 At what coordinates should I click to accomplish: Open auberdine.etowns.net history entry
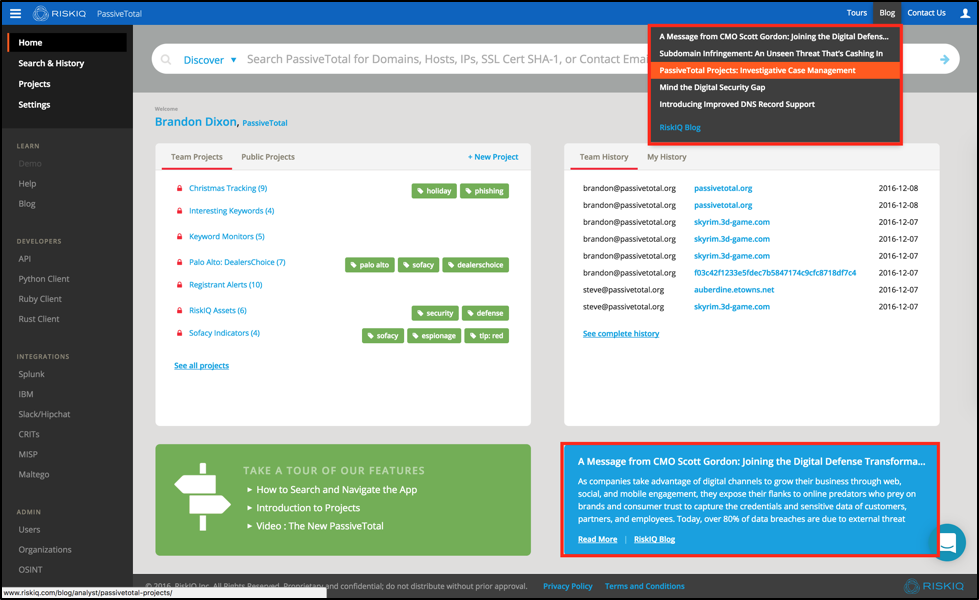[x=734, y=290]
